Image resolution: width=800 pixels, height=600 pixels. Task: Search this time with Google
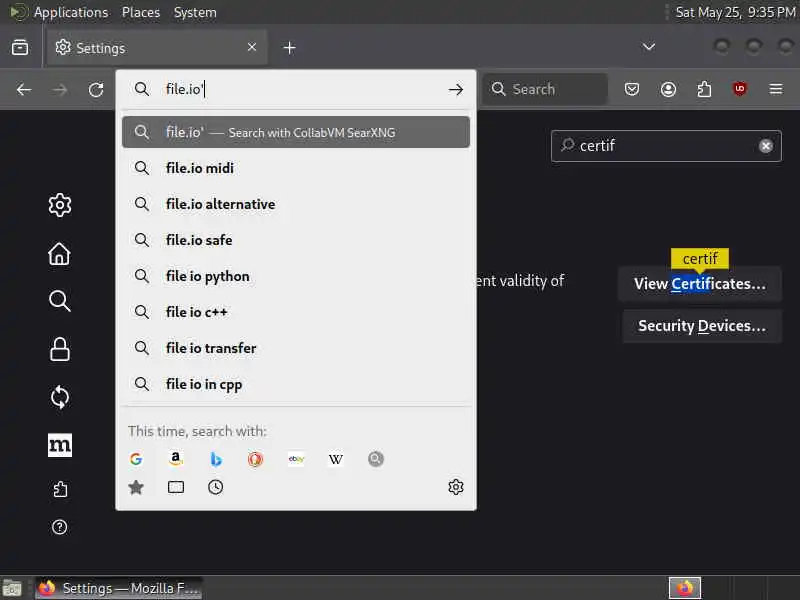click(136, 459)
